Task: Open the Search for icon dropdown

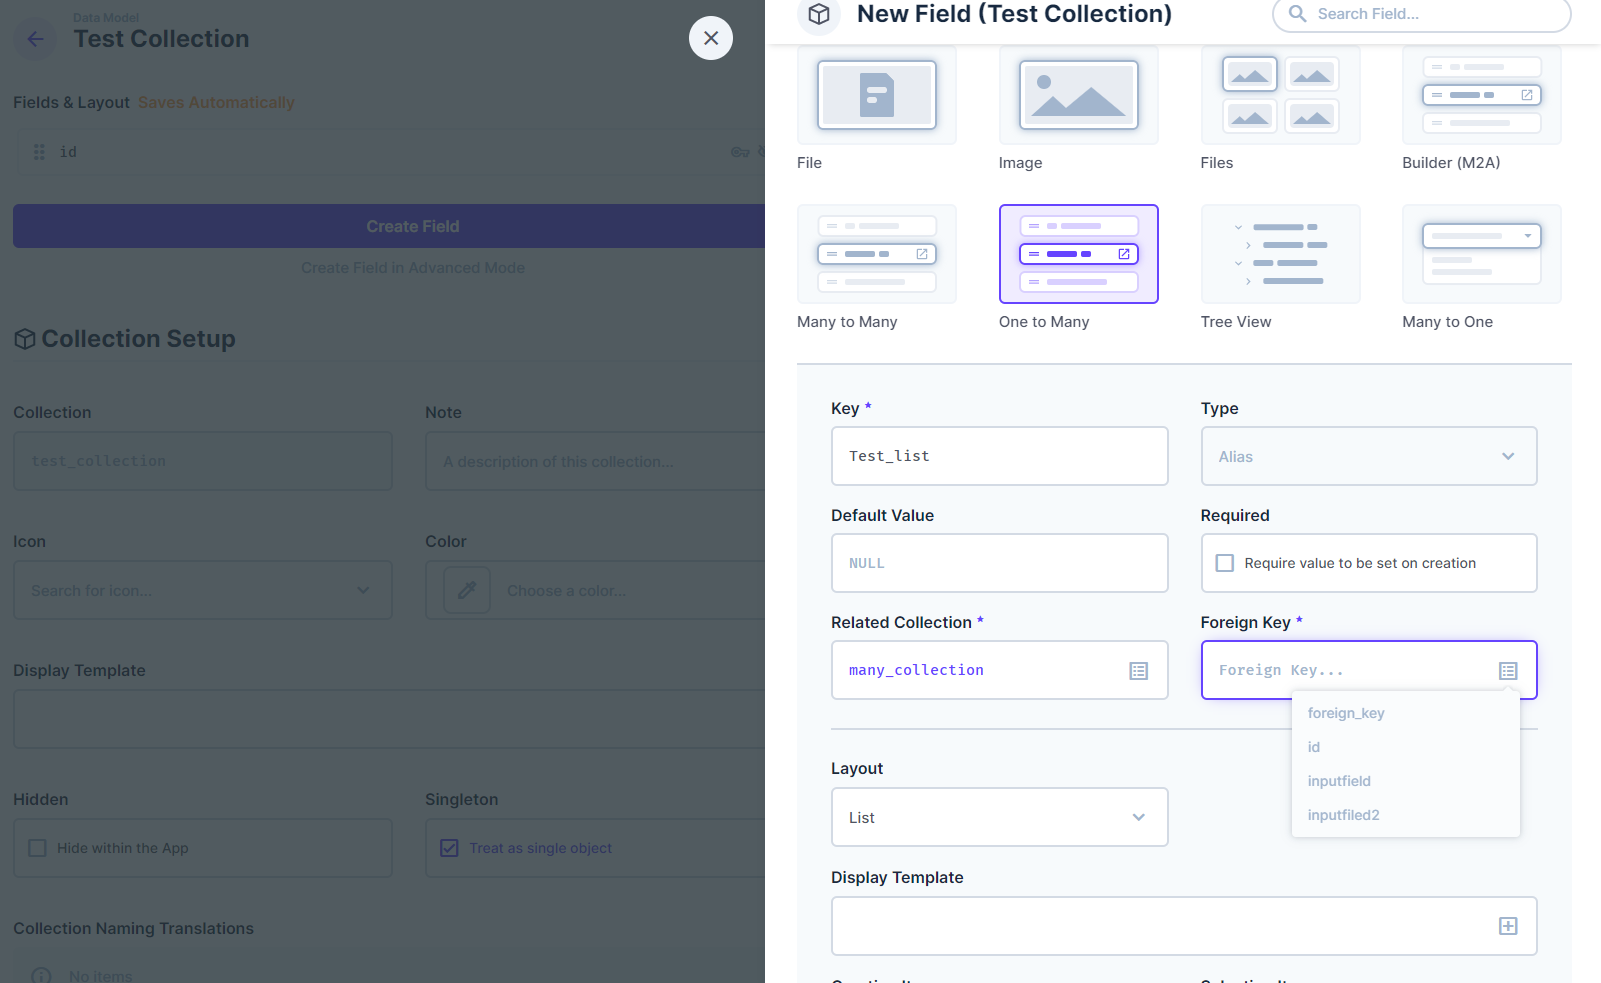Action: (x=203, y=590)
